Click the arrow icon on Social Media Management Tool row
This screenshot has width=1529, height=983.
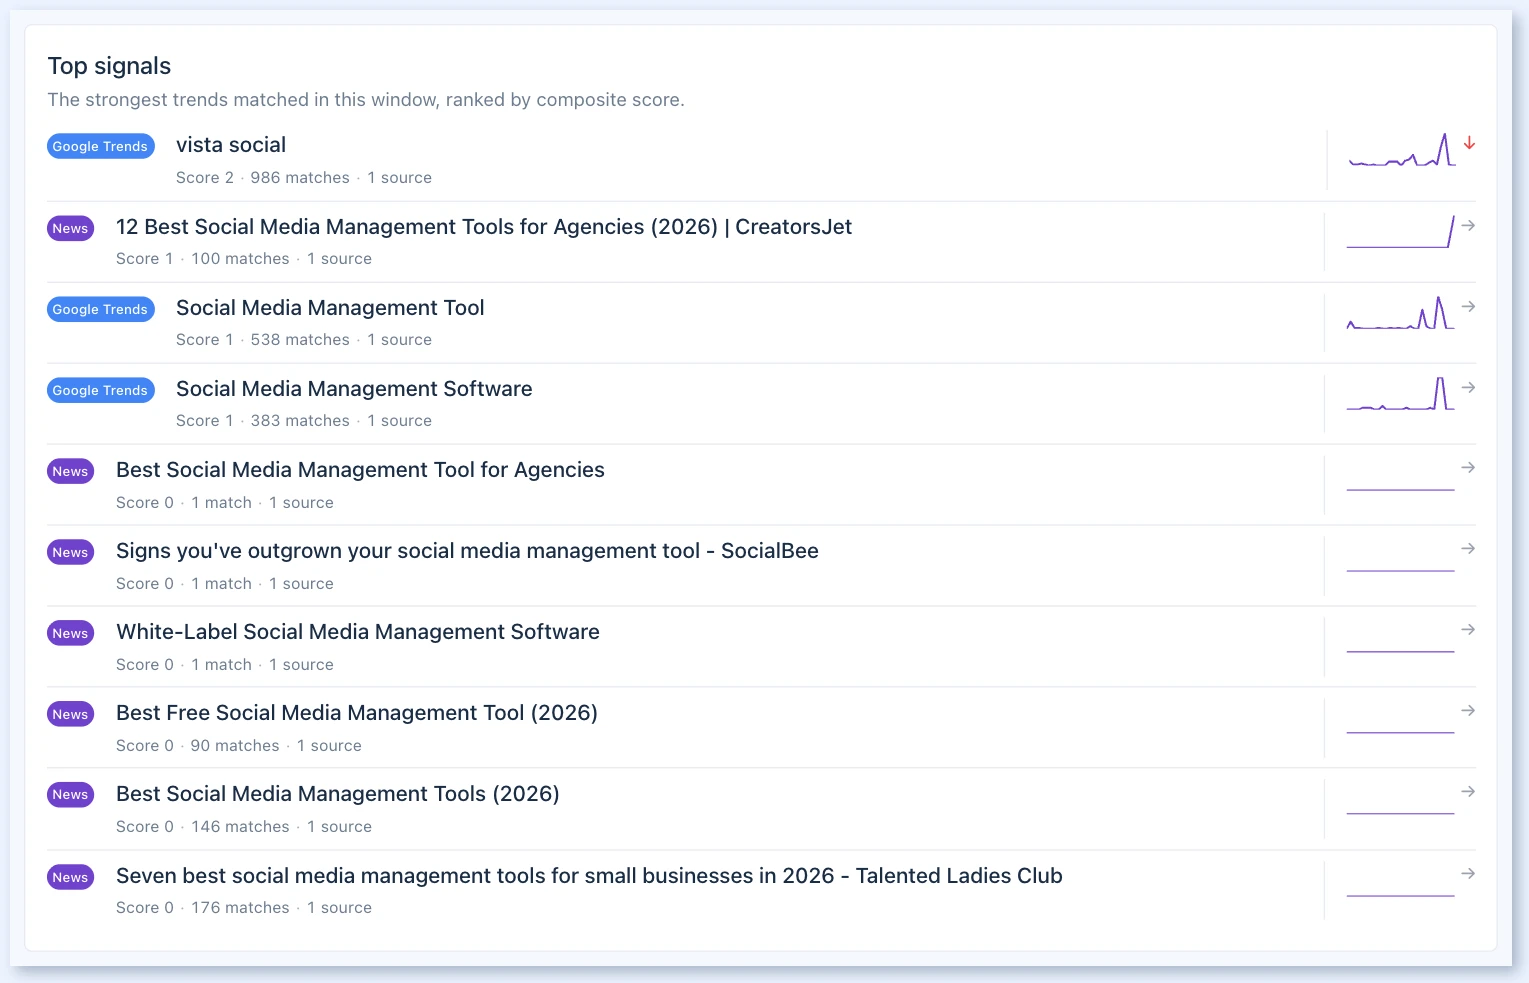click(1468, 307)
